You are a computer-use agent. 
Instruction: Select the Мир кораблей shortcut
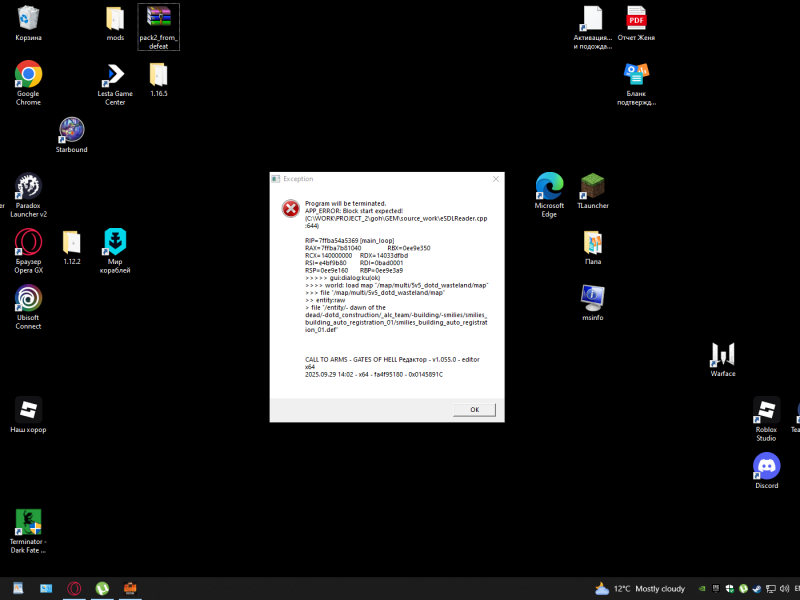tap(115, 243)
